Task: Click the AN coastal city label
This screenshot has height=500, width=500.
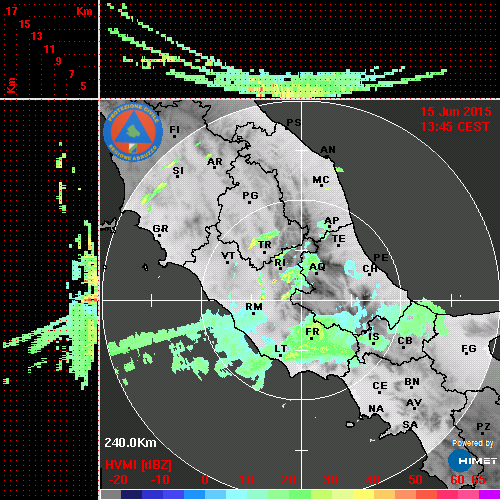Action: (x=328, y=150)
